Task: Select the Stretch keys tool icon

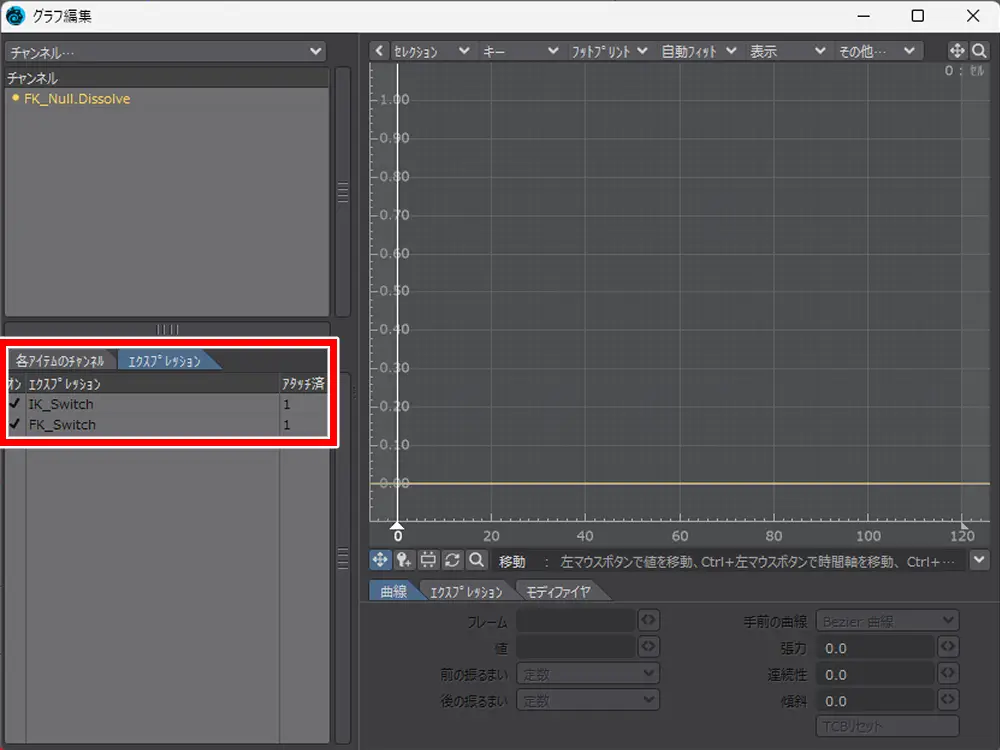Action: click(428, 561)
